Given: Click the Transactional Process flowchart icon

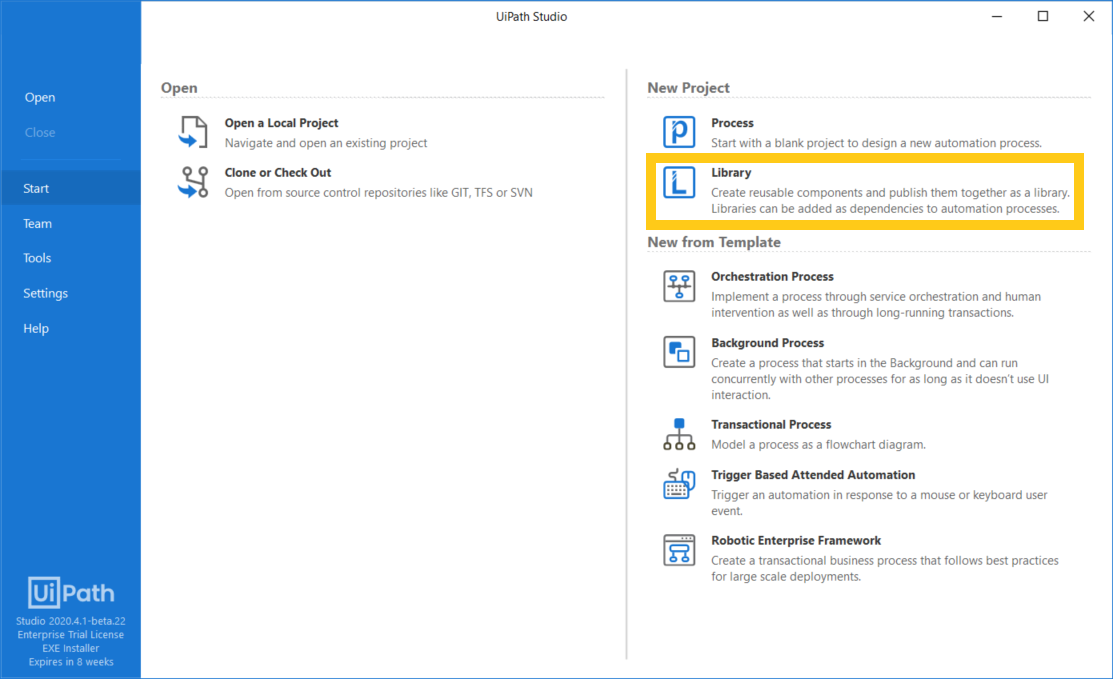Looking at the screenshot, I should 679,434.
